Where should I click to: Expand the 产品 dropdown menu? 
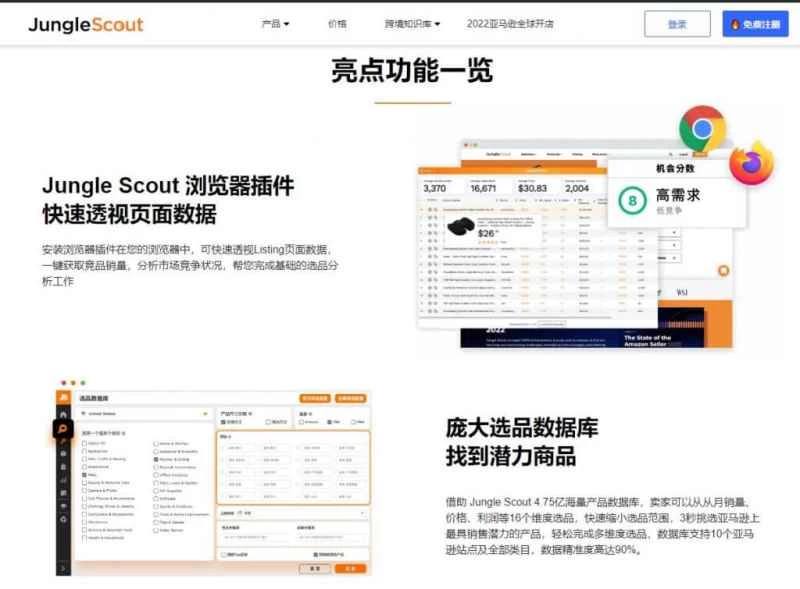pos(275,24)
